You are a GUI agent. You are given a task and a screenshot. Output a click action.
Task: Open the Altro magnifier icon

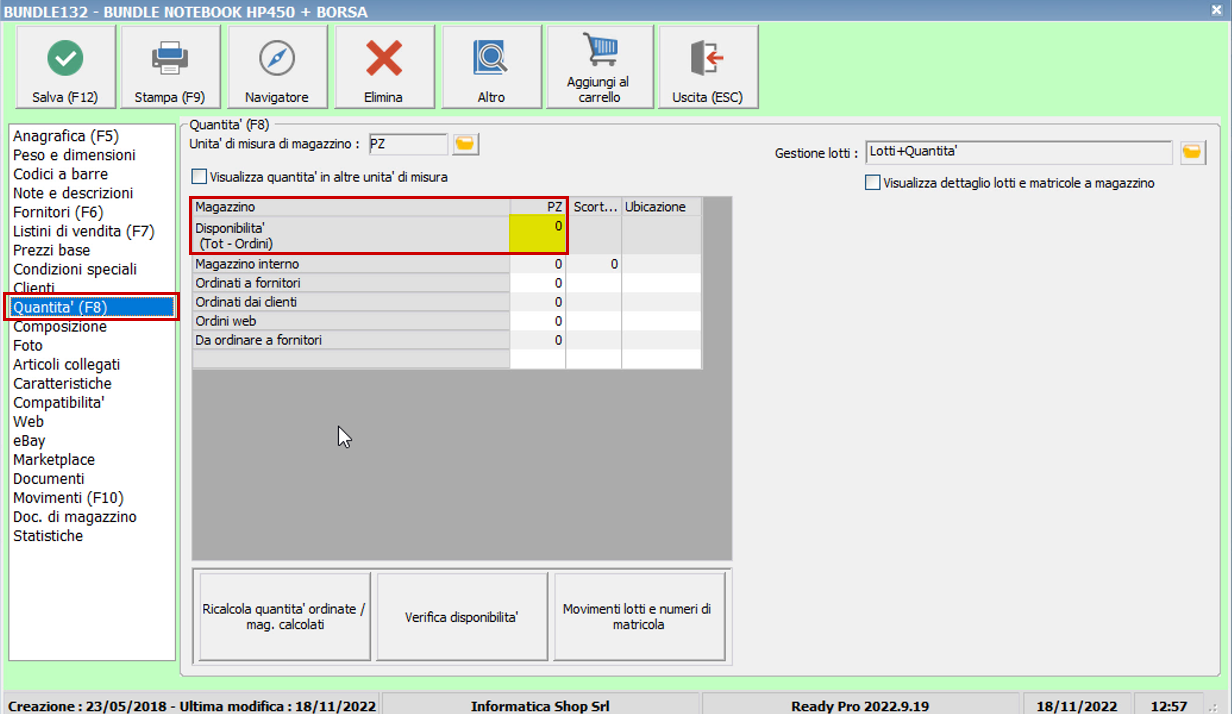coord(491,59)
